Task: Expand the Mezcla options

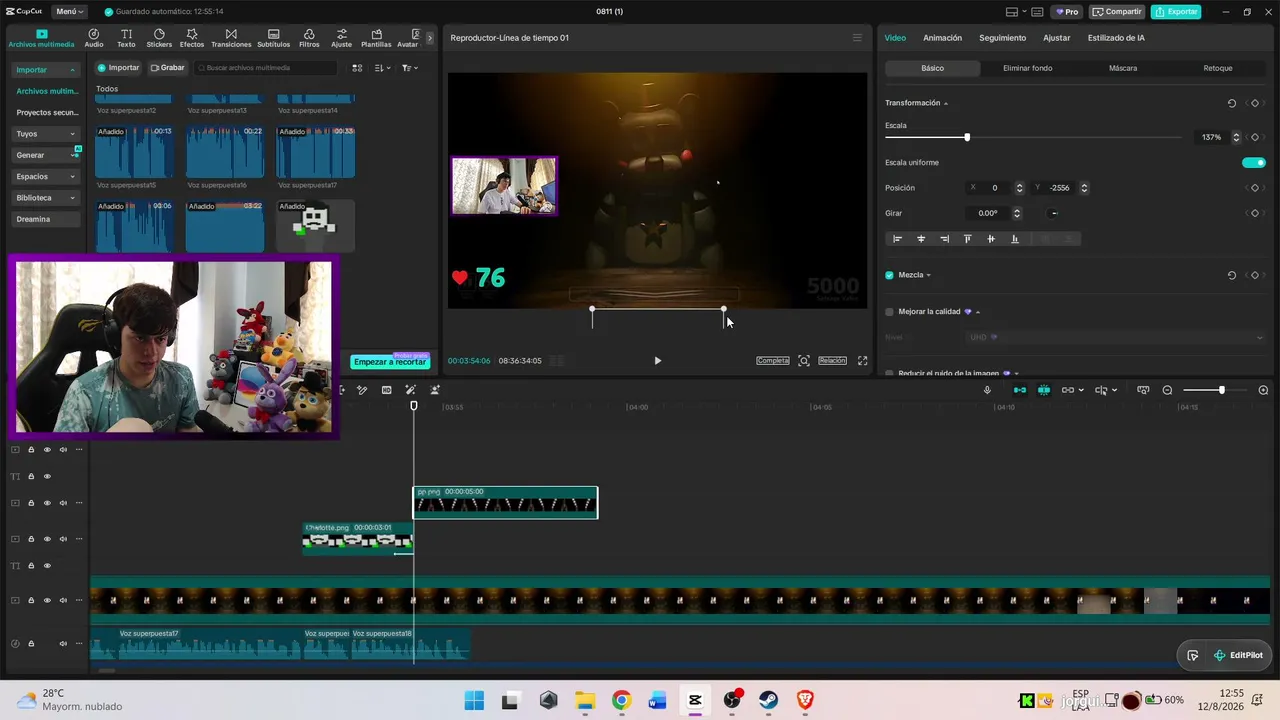Action: tap(929, 275)
